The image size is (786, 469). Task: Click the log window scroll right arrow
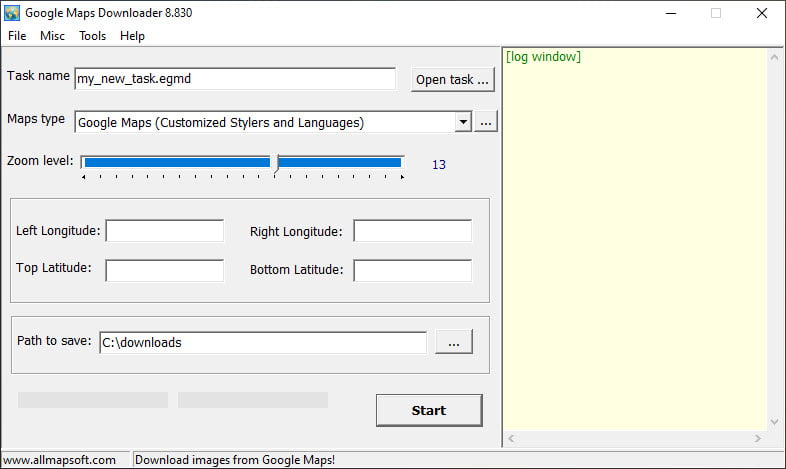[757, 438]
